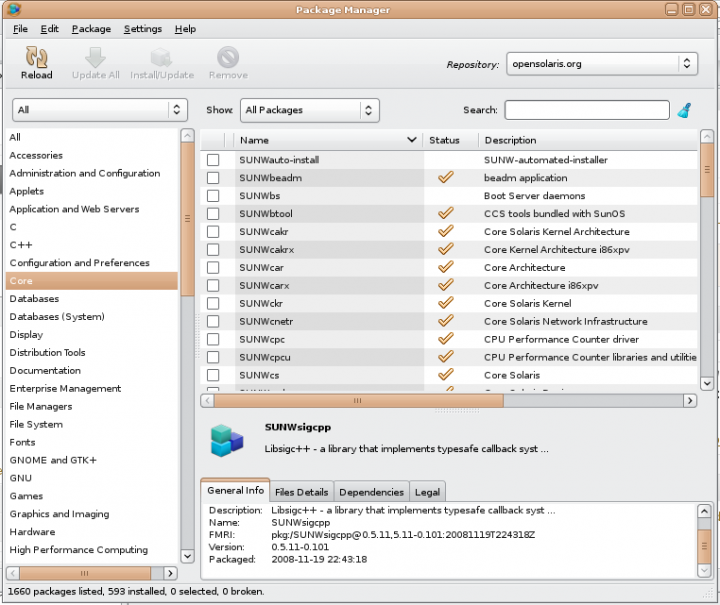Click the installed checkmark for SUNWbtool

tap(445, 213)
